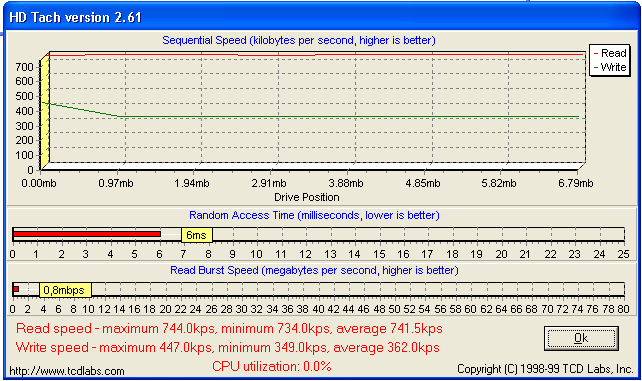Click the 2.91mb axis label

pyautogui.click(x=269, y=183)
